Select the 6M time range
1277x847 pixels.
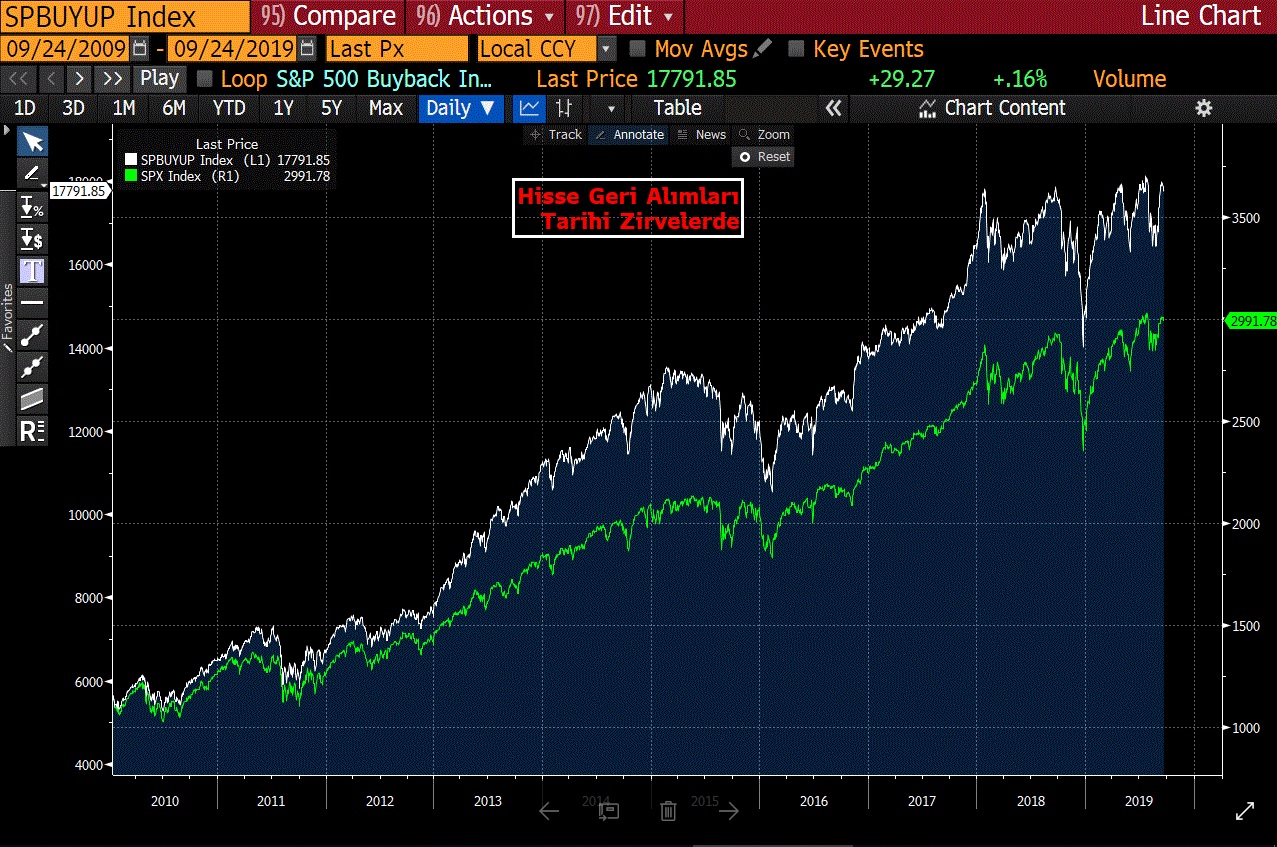(x=174, y=108)
